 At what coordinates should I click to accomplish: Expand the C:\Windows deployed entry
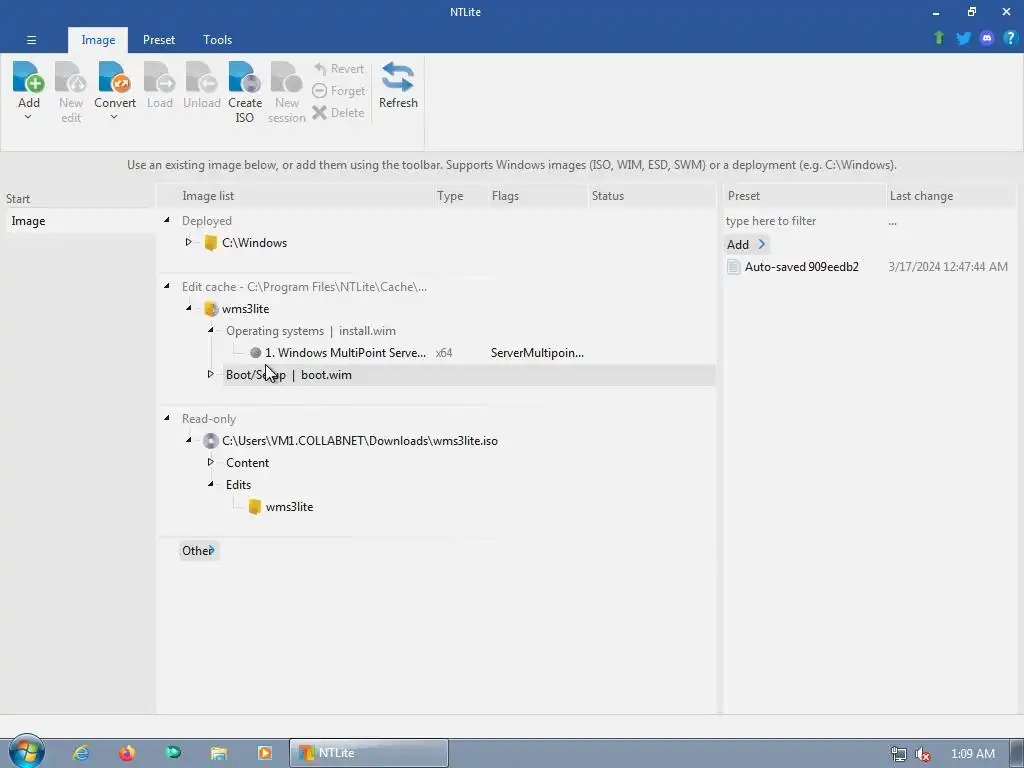[x=188, y=242]
